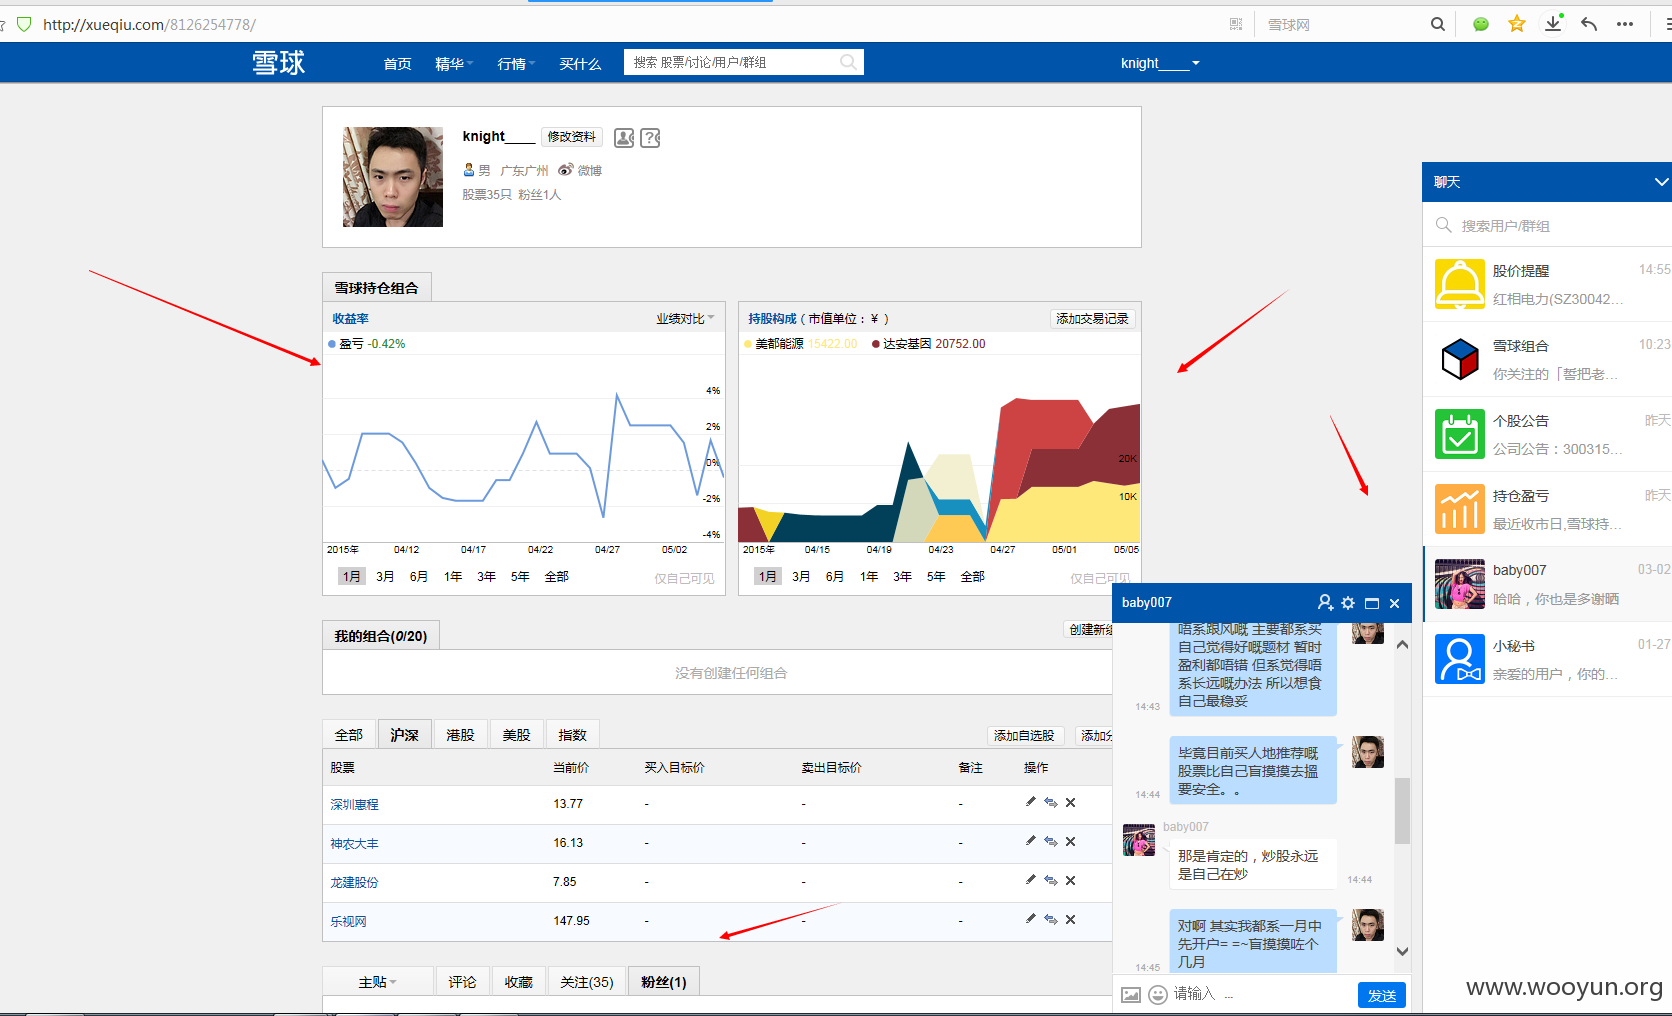Click in the 搜索用户/群组 chat search field

pyautogui.click(x=1547, y=225)
